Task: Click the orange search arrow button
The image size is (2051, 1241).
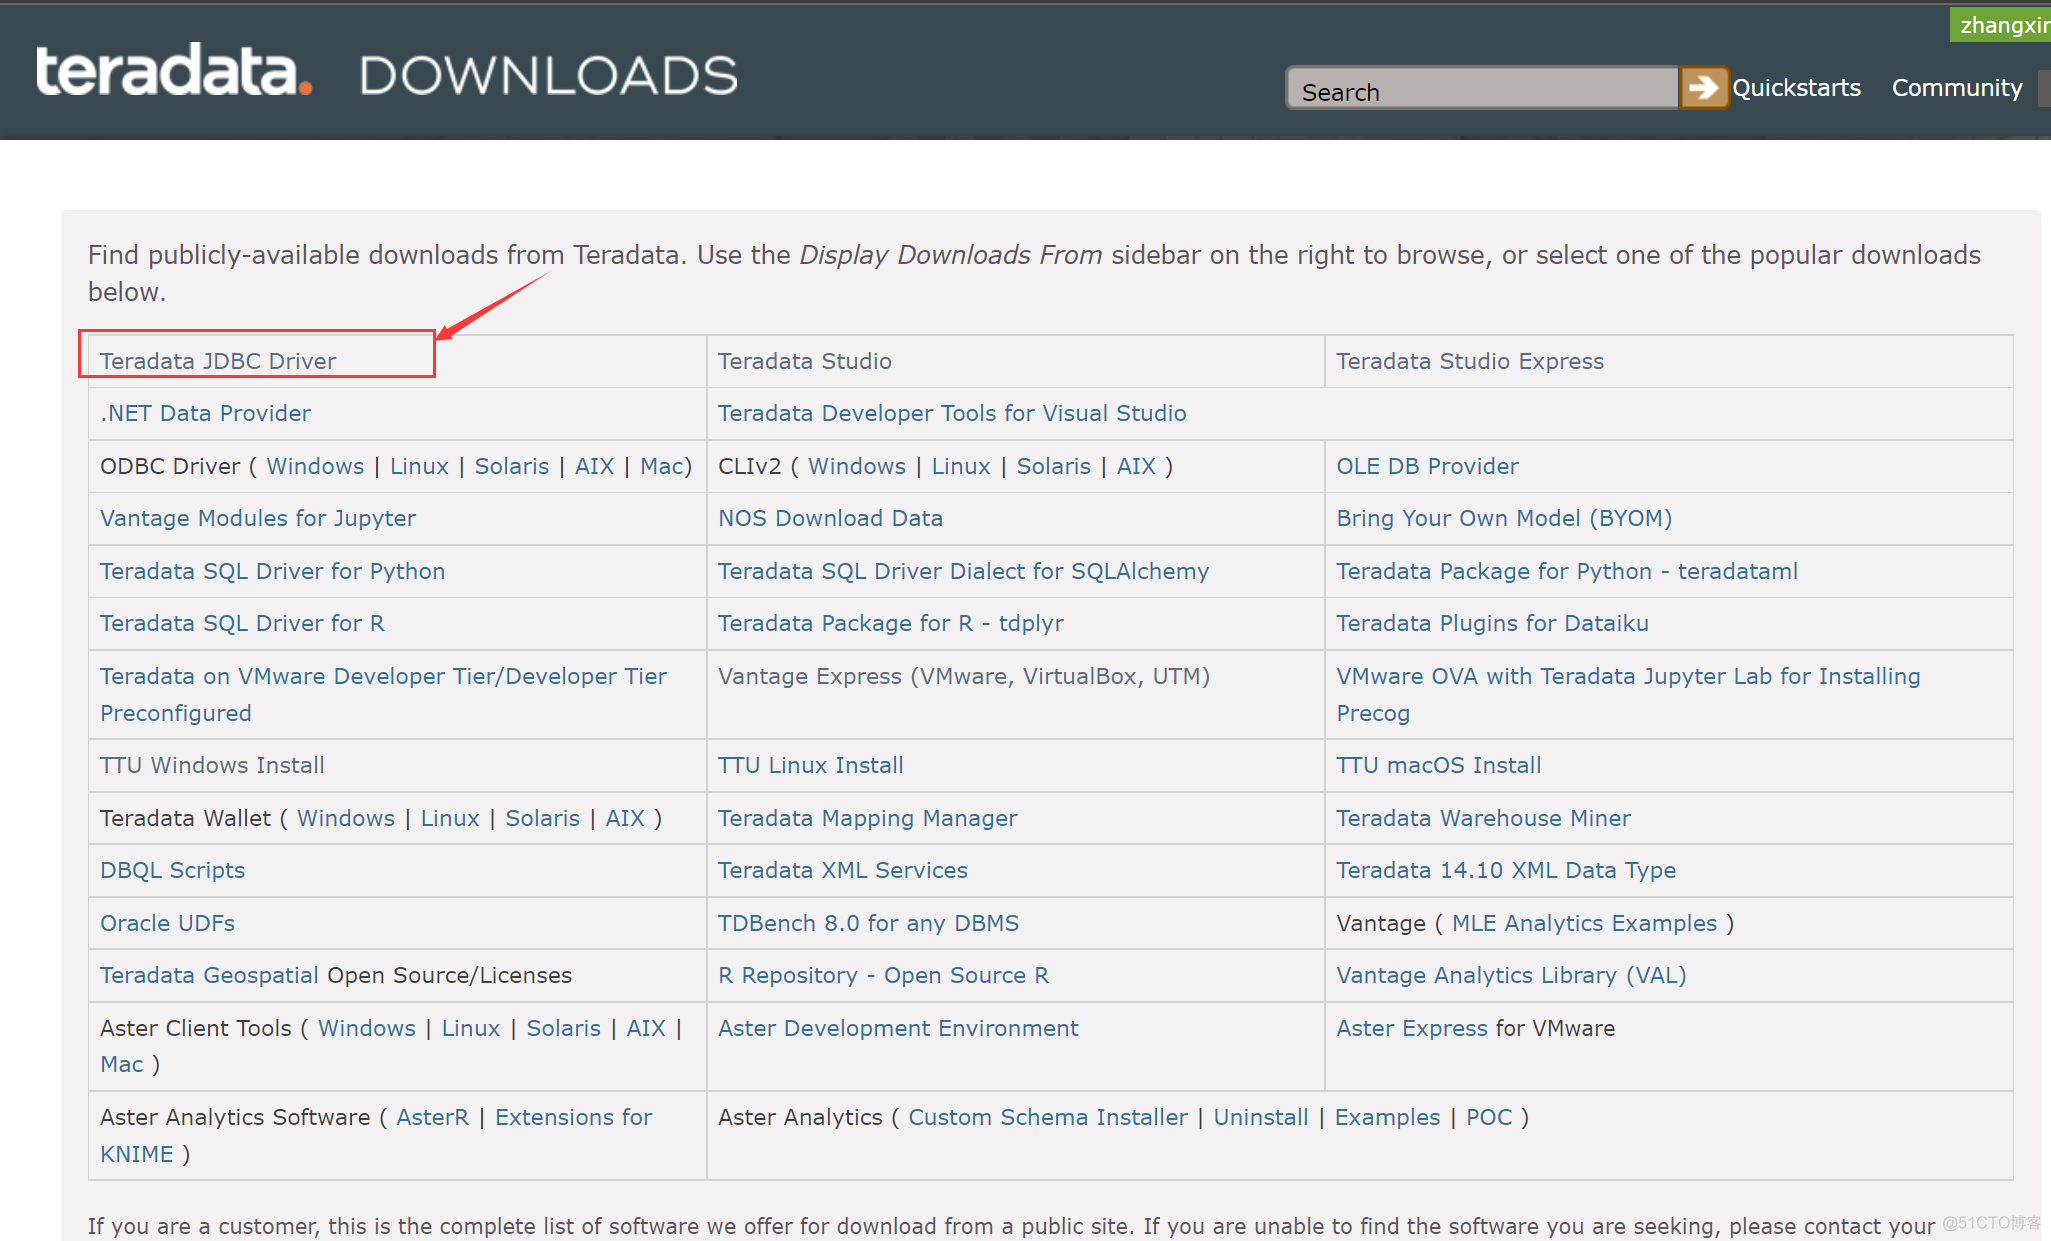Action: click(x=1704, y=88)
